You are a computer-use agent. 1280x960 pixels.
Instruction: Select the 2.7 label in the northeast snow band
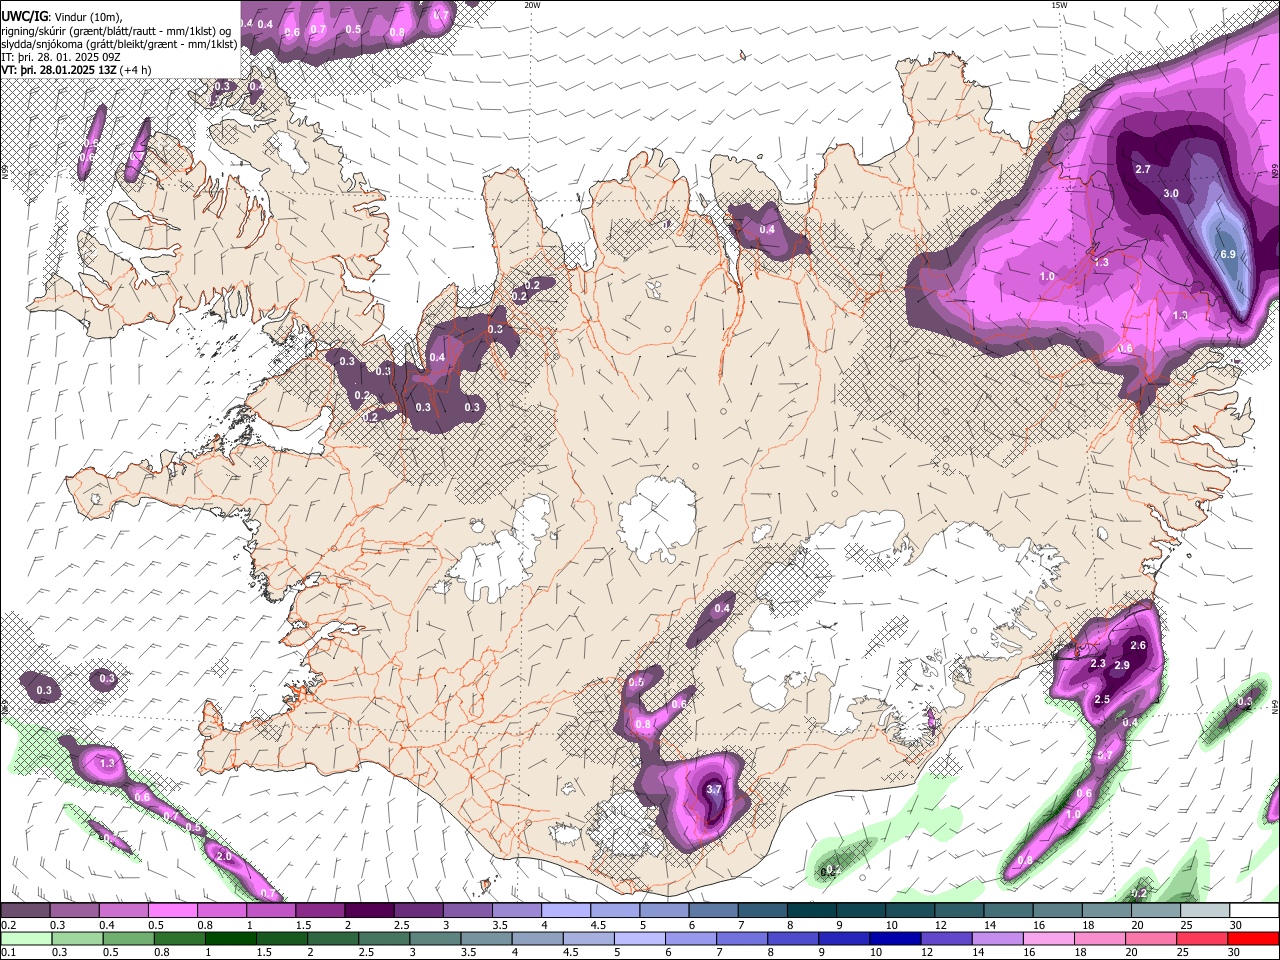coord(1144,169)
